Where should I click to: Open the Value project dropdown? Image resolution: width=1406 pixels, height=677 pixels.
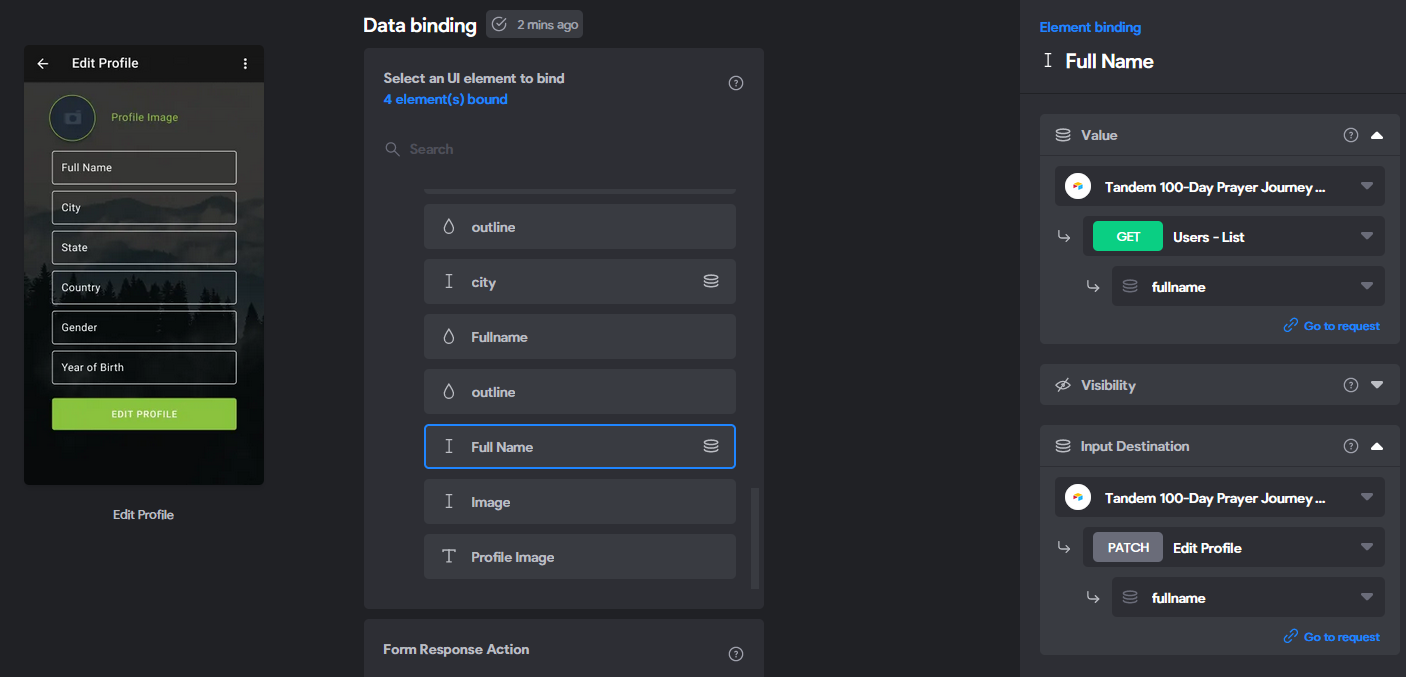[x=1220, y=187]
